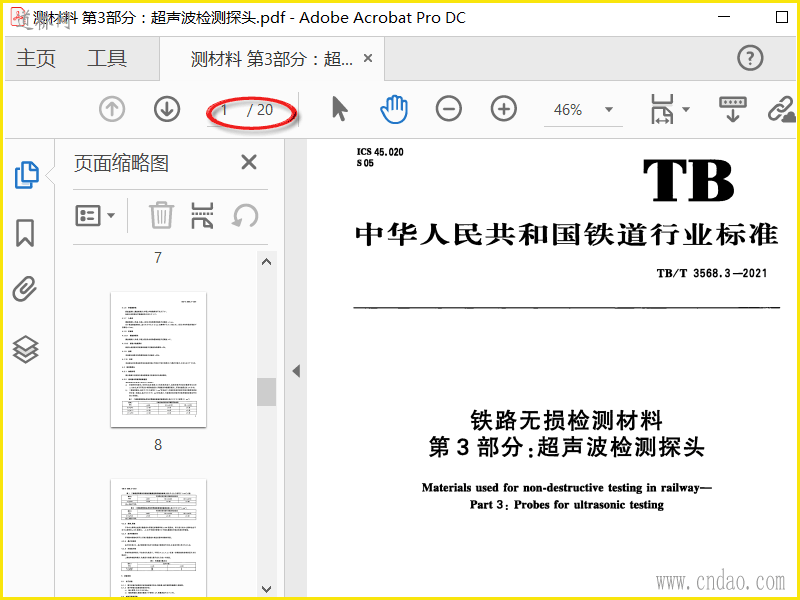The image size is (800, 600).
Task: Zoom in with the plus icon
Action: tap(504, 109)
